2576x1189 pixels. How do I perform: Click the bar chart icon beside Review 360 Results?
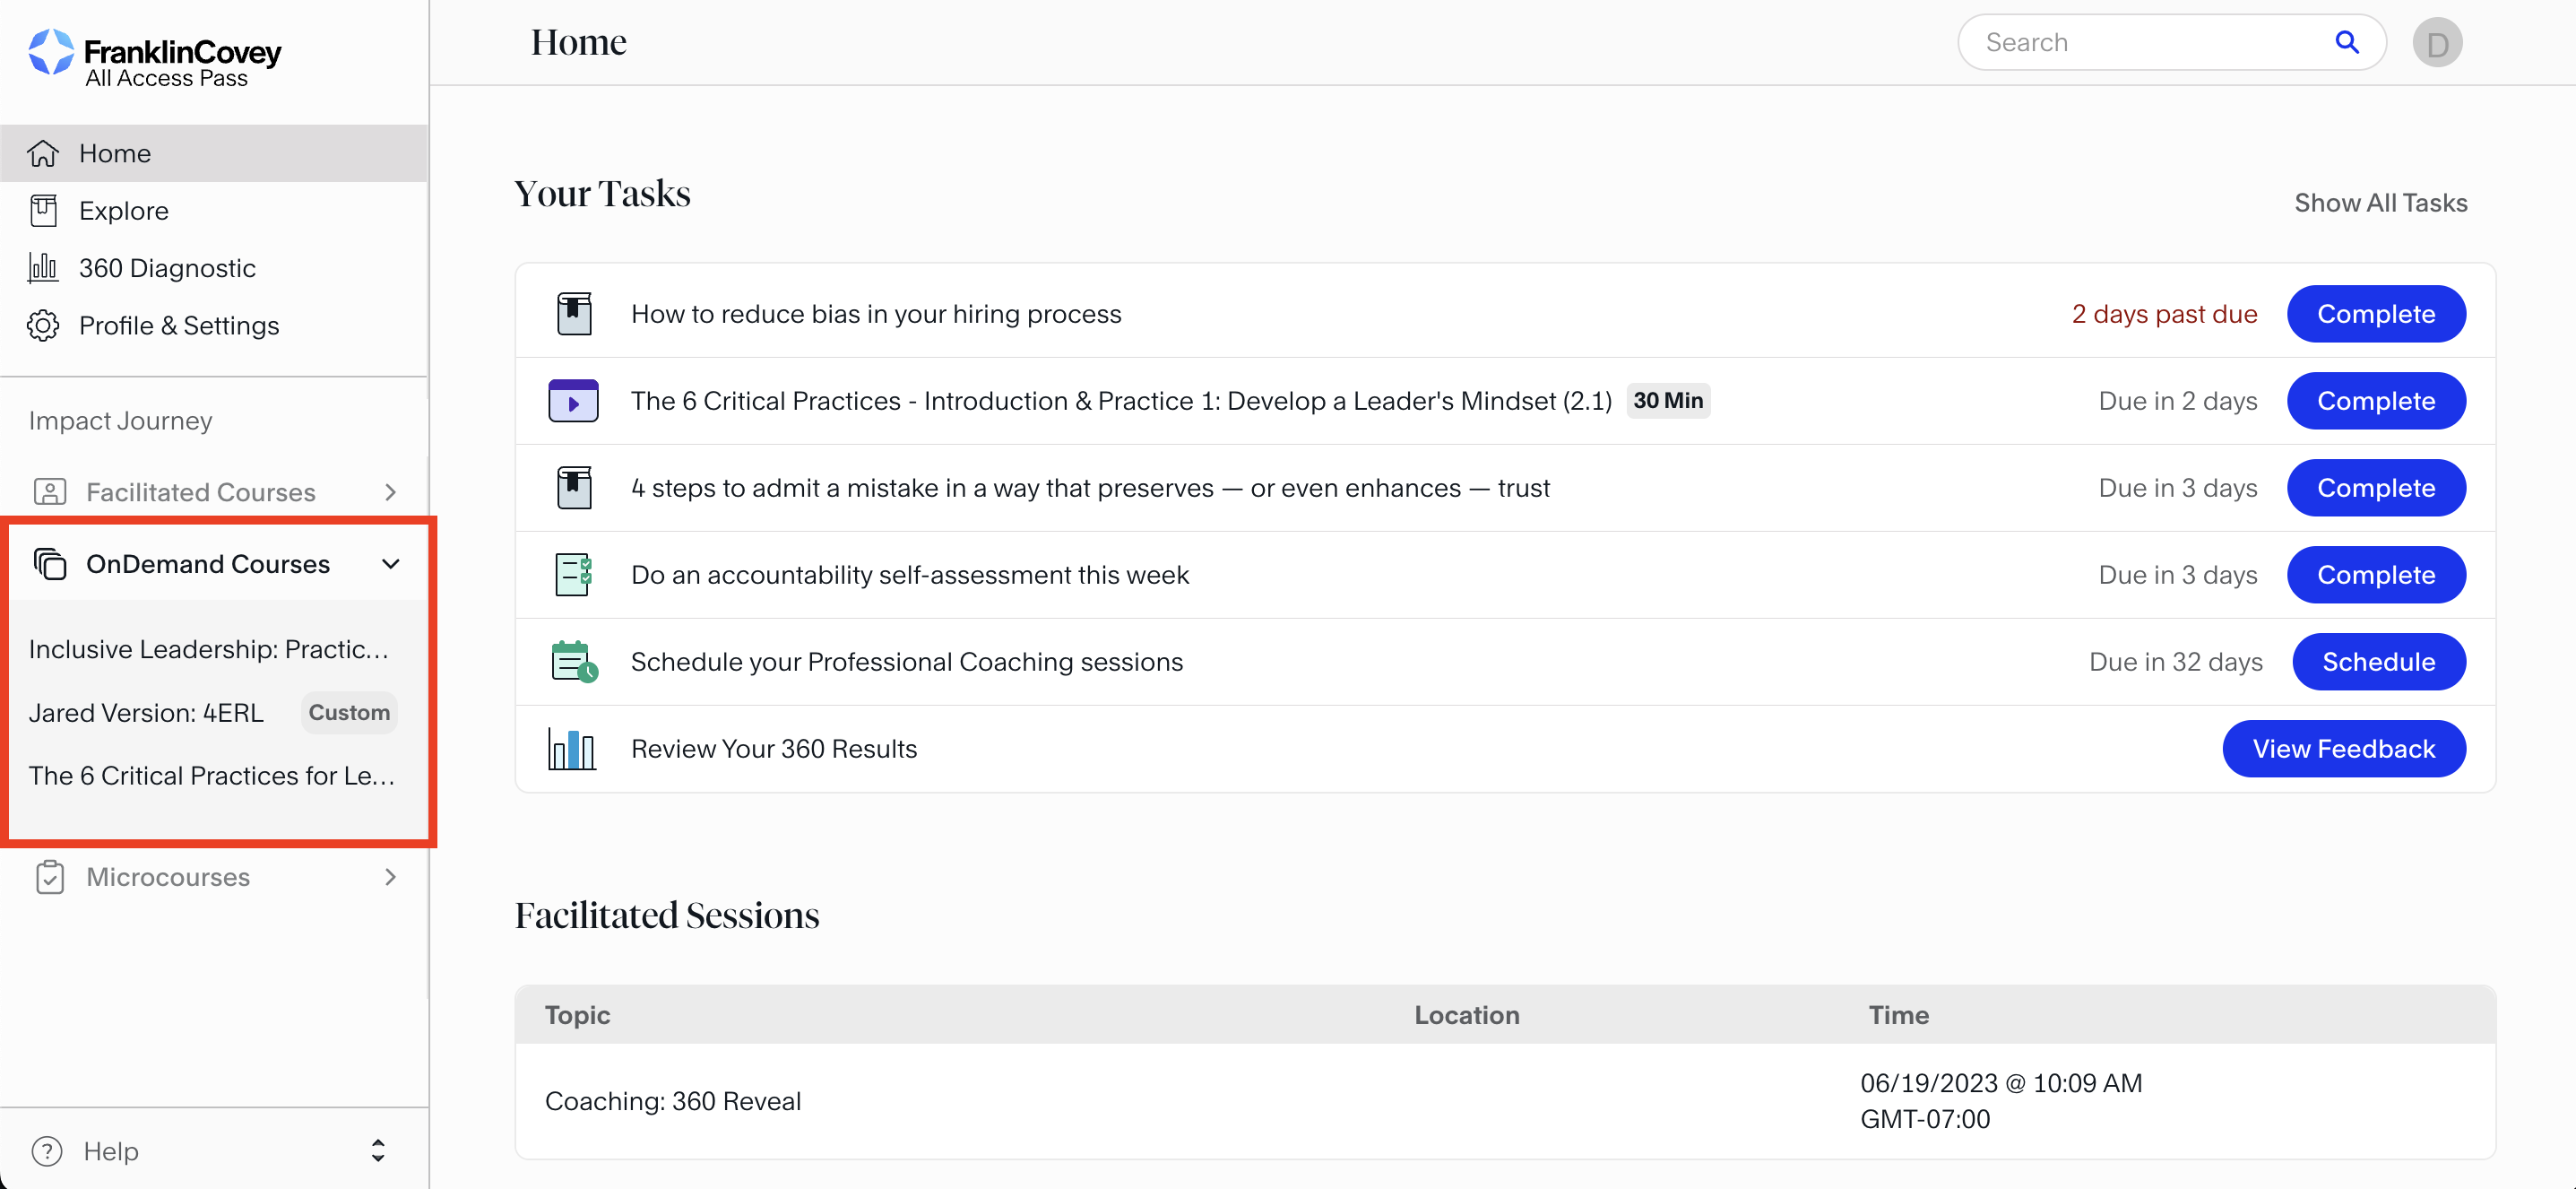click(x=572, y=749)
